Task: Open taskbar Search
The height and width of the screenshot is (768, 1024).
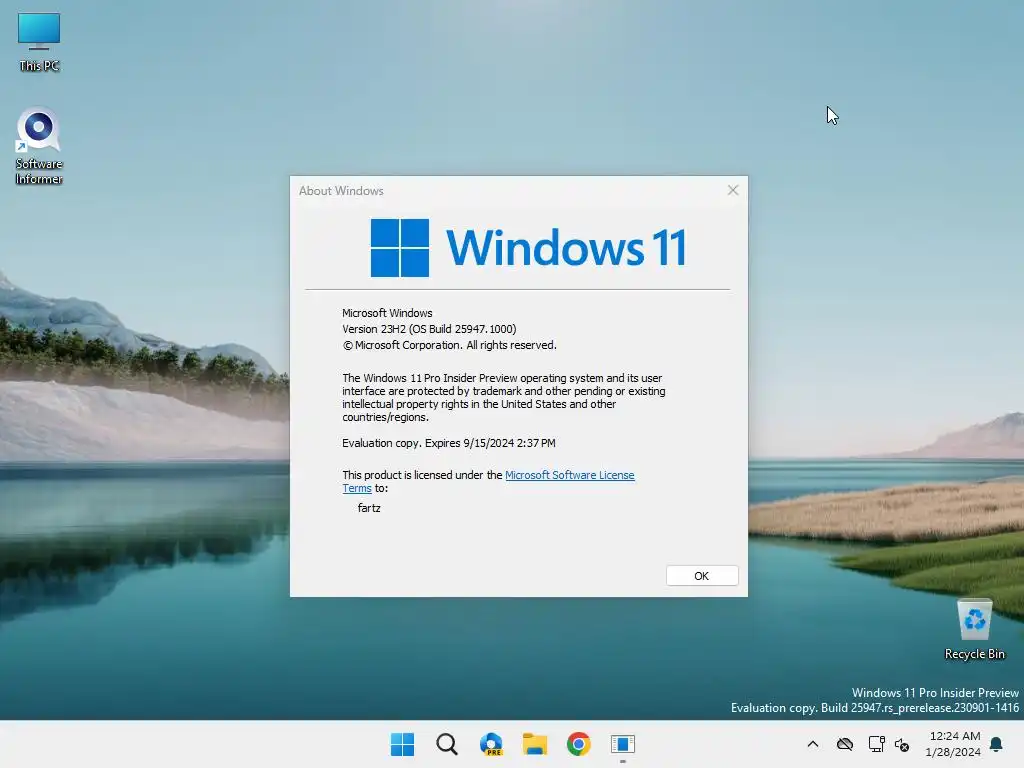Action: click(x=447, y=744)
